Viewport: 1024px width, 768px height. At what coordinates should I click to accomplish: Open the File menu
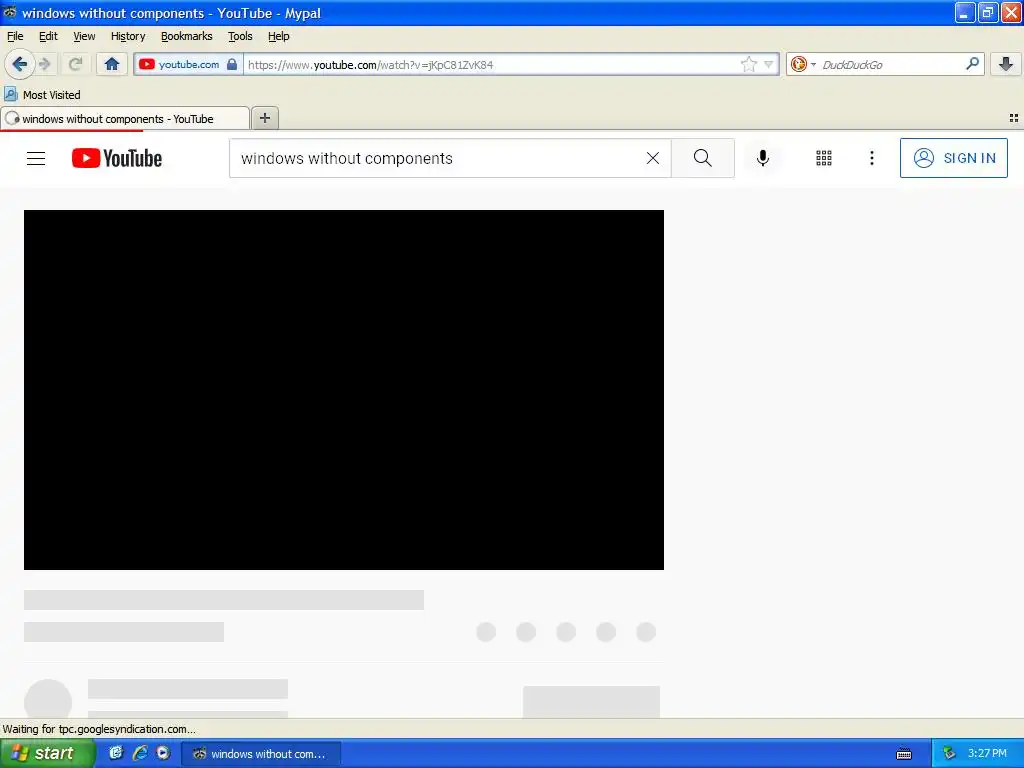15,37
